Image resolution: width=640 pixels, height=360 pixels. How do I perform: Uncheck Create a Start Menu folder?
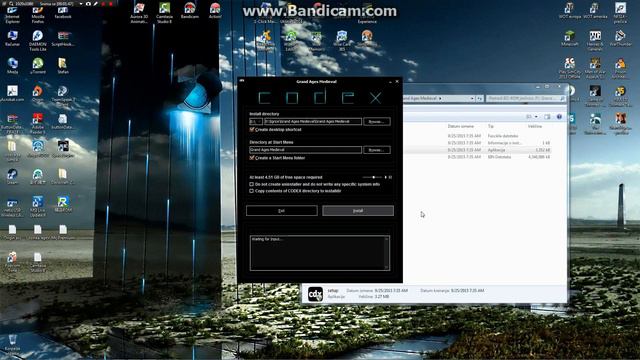(x=252, y=158)
